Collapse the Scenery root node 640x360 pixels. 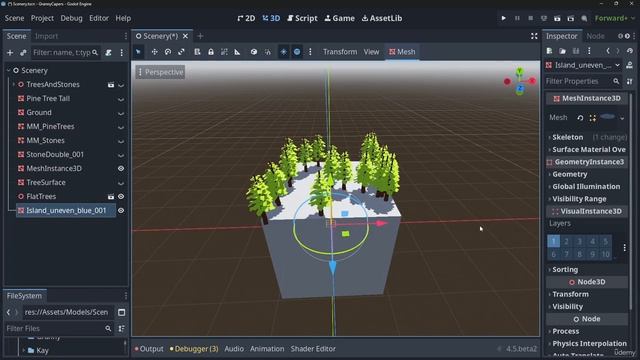[x=9, y=71]
